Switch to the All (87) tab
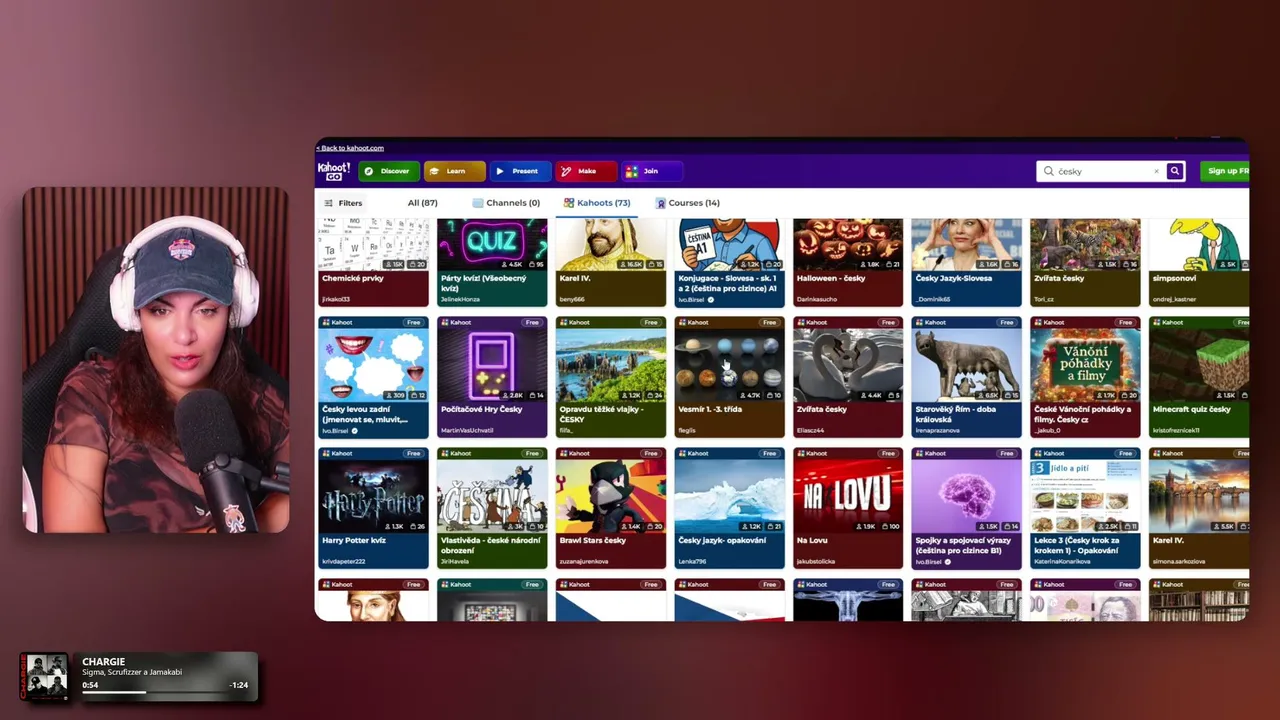This screenshot has width=1280, height=720. 422,203
